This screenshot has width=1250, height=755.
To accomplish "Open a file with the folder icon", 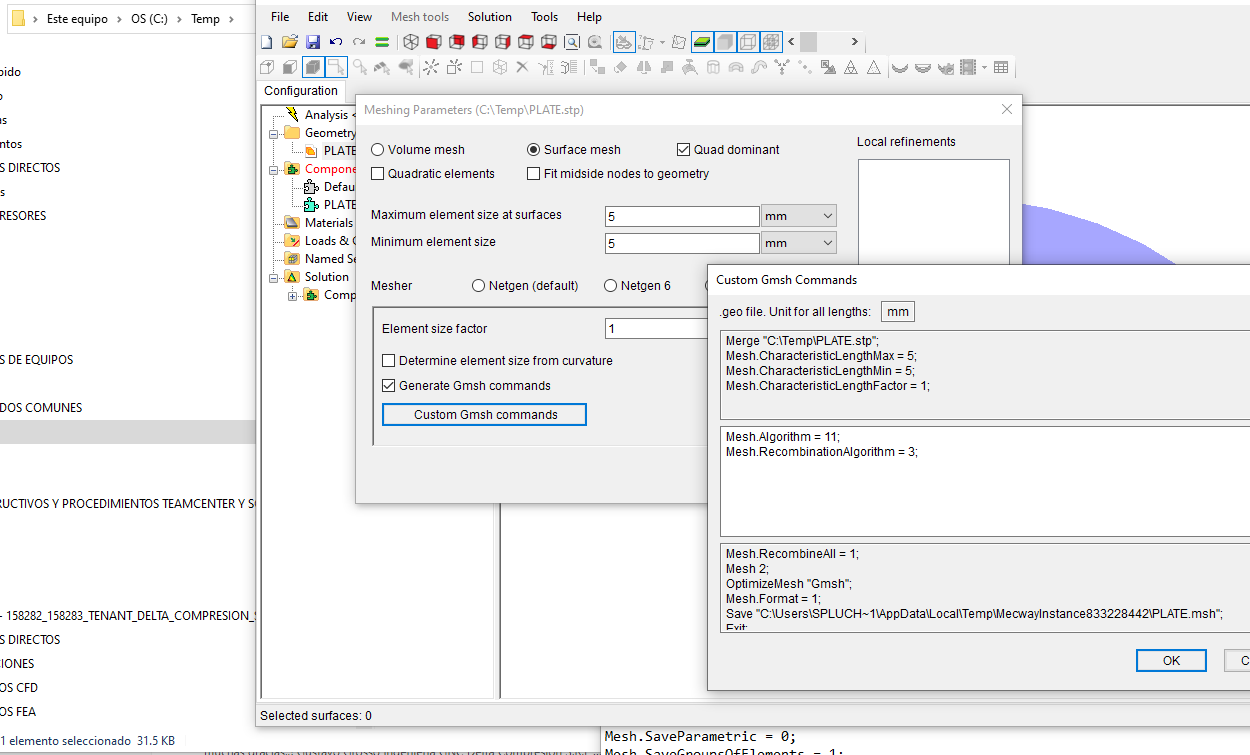I will coord(289,42).
